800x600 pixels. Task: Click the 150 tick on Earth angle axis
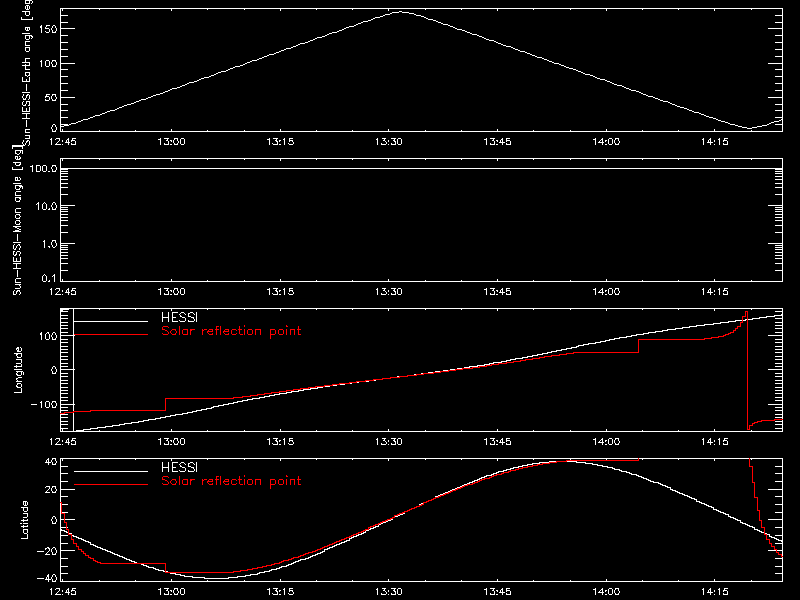coord(47,29)
